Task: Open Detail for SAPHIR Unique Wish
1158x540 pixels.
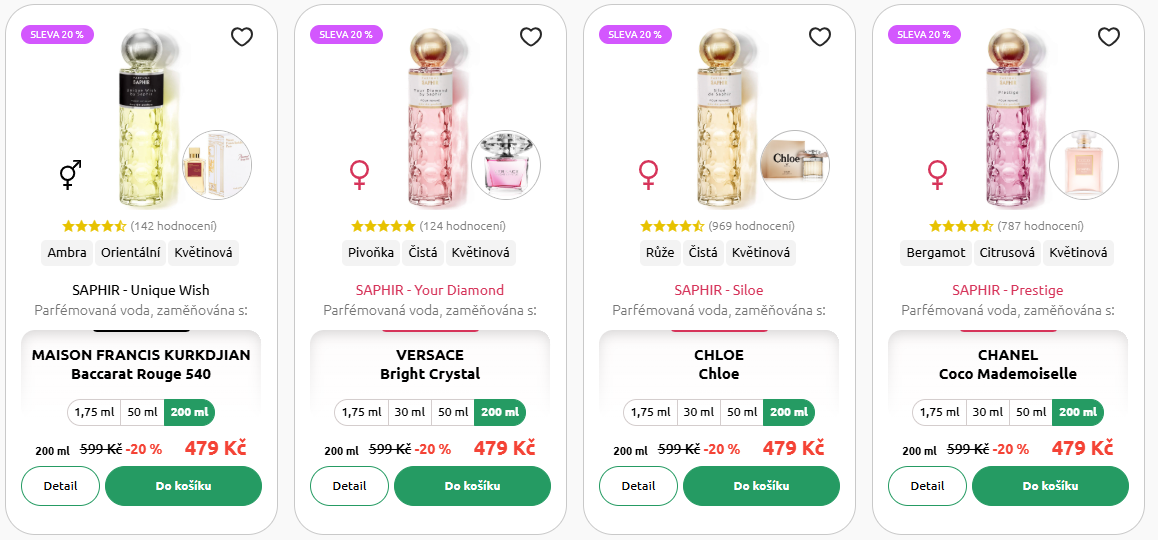Action: point(61,486)
